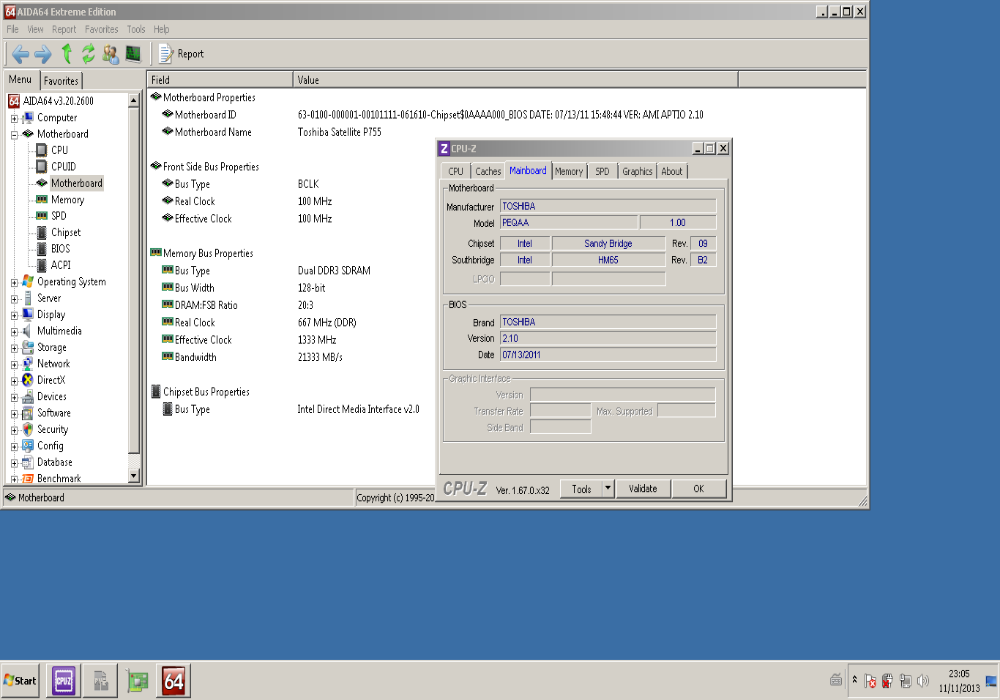Open the Report menu in the menu bar
The width and height of the screenshot is (1000, 700).
coord(64,29)
